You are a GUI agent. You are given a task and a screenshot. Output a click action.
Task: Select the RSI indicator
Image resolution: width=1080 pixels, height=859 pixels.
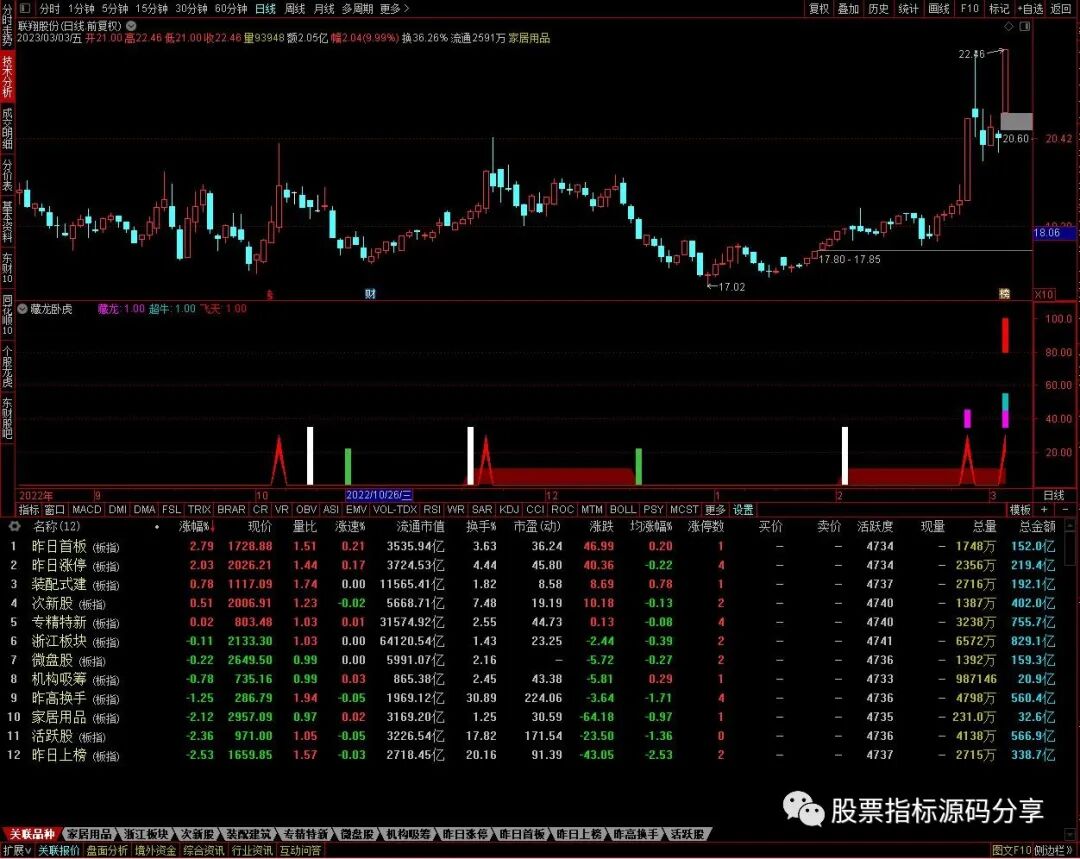point(432,510)
